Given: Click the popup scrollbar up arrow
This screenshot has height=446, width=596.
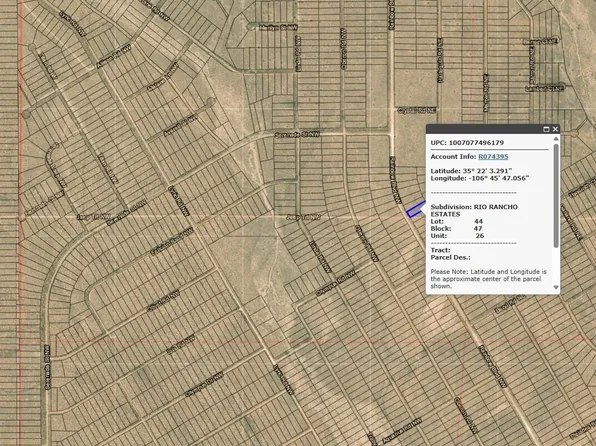Looking at the screenshot, I should point(556,139).
